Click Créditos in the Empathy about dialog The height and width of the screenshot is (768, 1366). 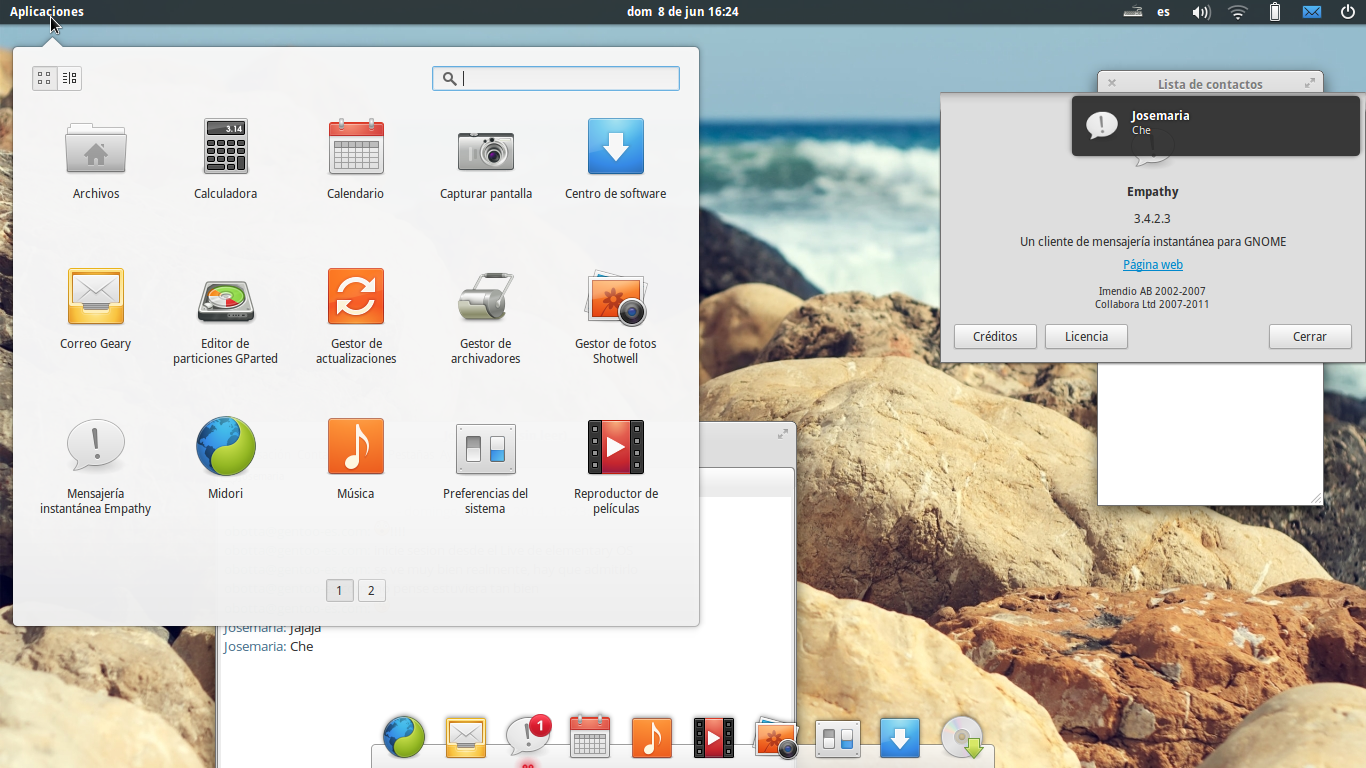[x=995, y=337]
